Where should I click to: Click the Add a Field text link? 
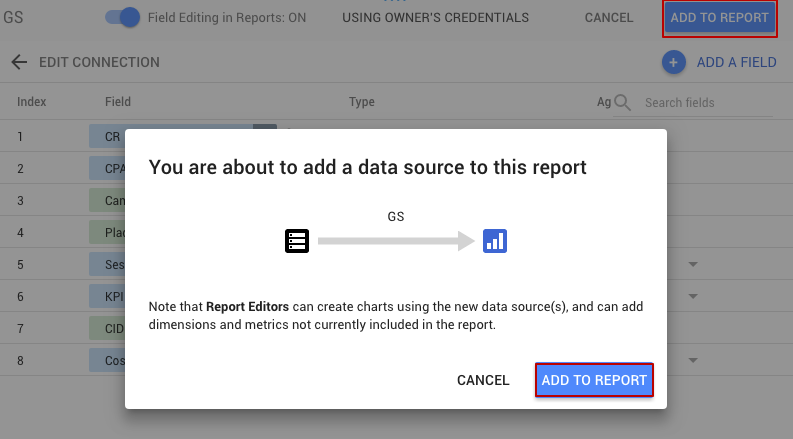click(736, 62)
